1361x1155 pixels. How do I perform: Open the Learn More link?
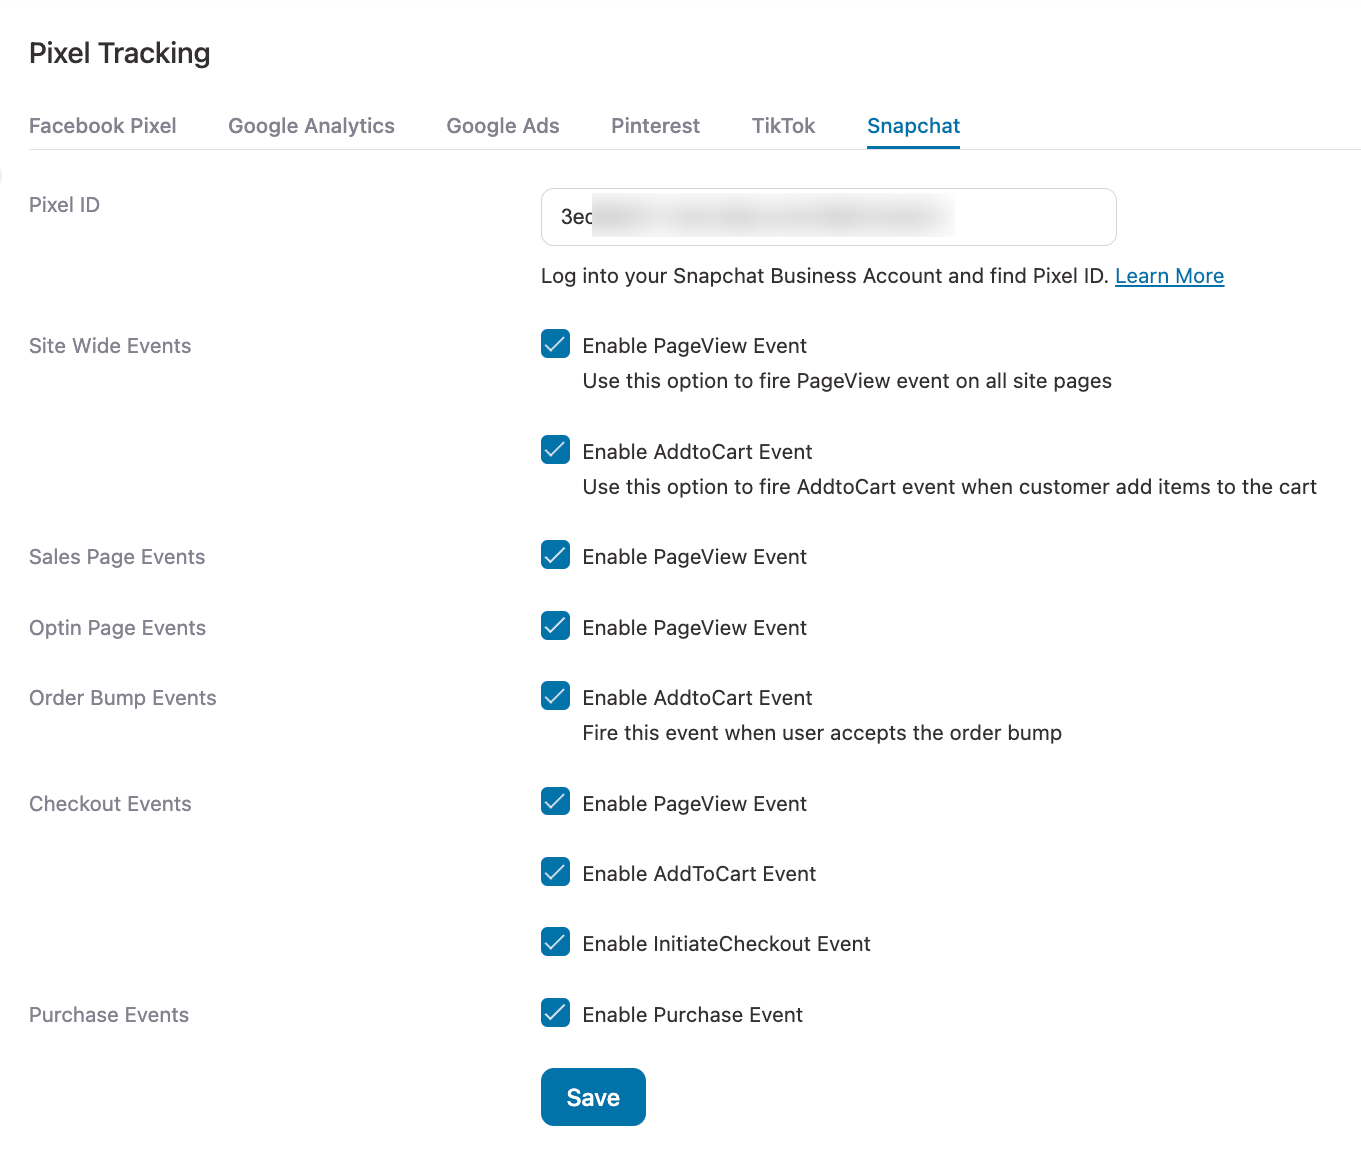coord(1169,276)
